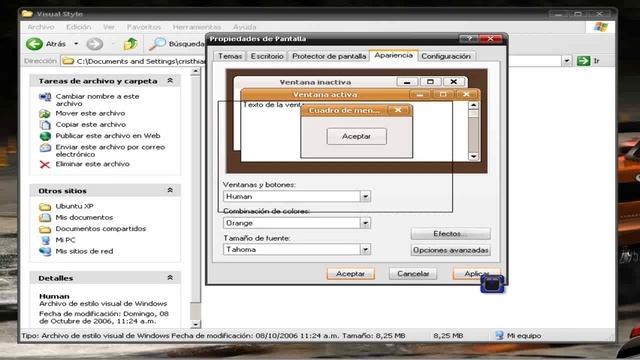Click the Mover este archivo link

point(91,113)
